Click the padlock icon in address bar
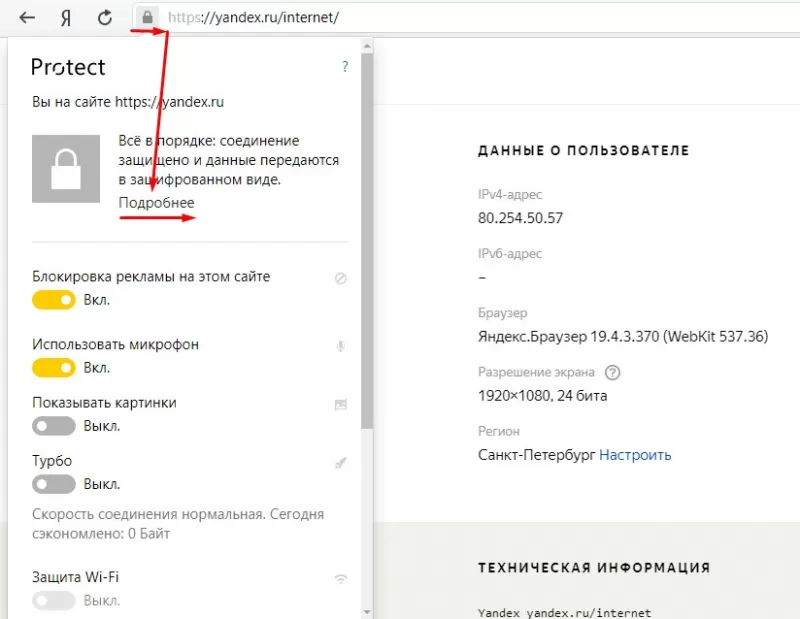Screen dimensions: 800x619 point(148,17)
